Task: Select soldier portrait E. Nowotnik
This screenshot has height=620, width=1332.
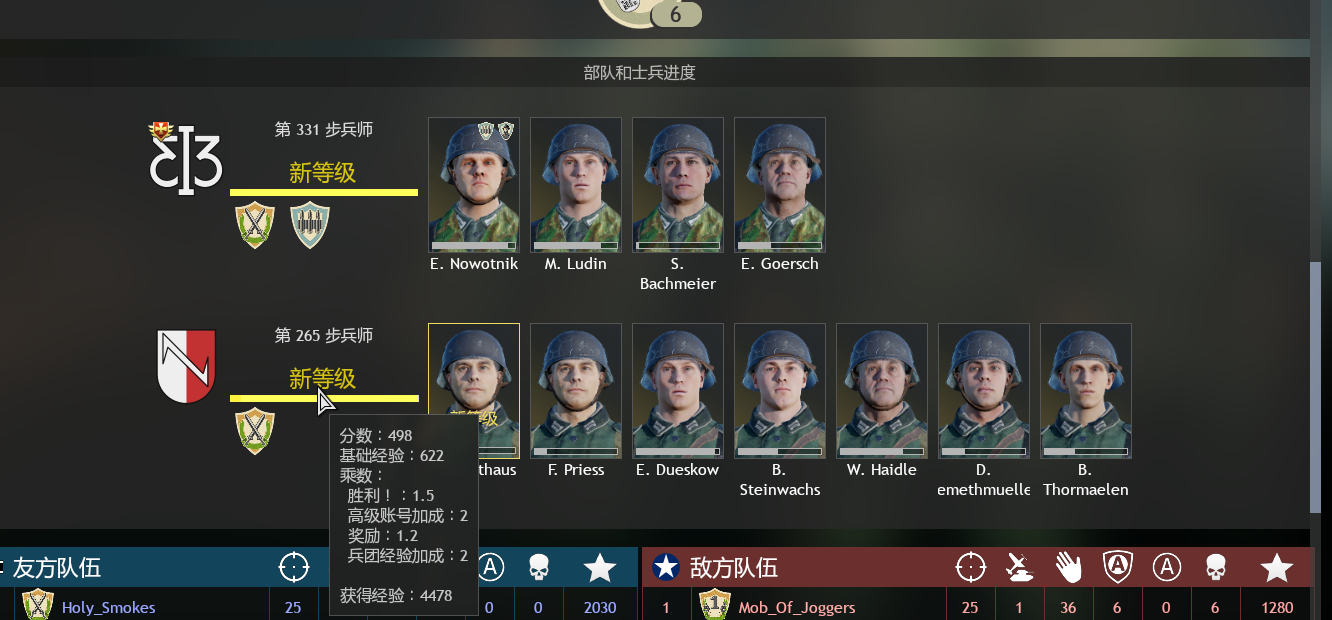Action: (474, 185)
